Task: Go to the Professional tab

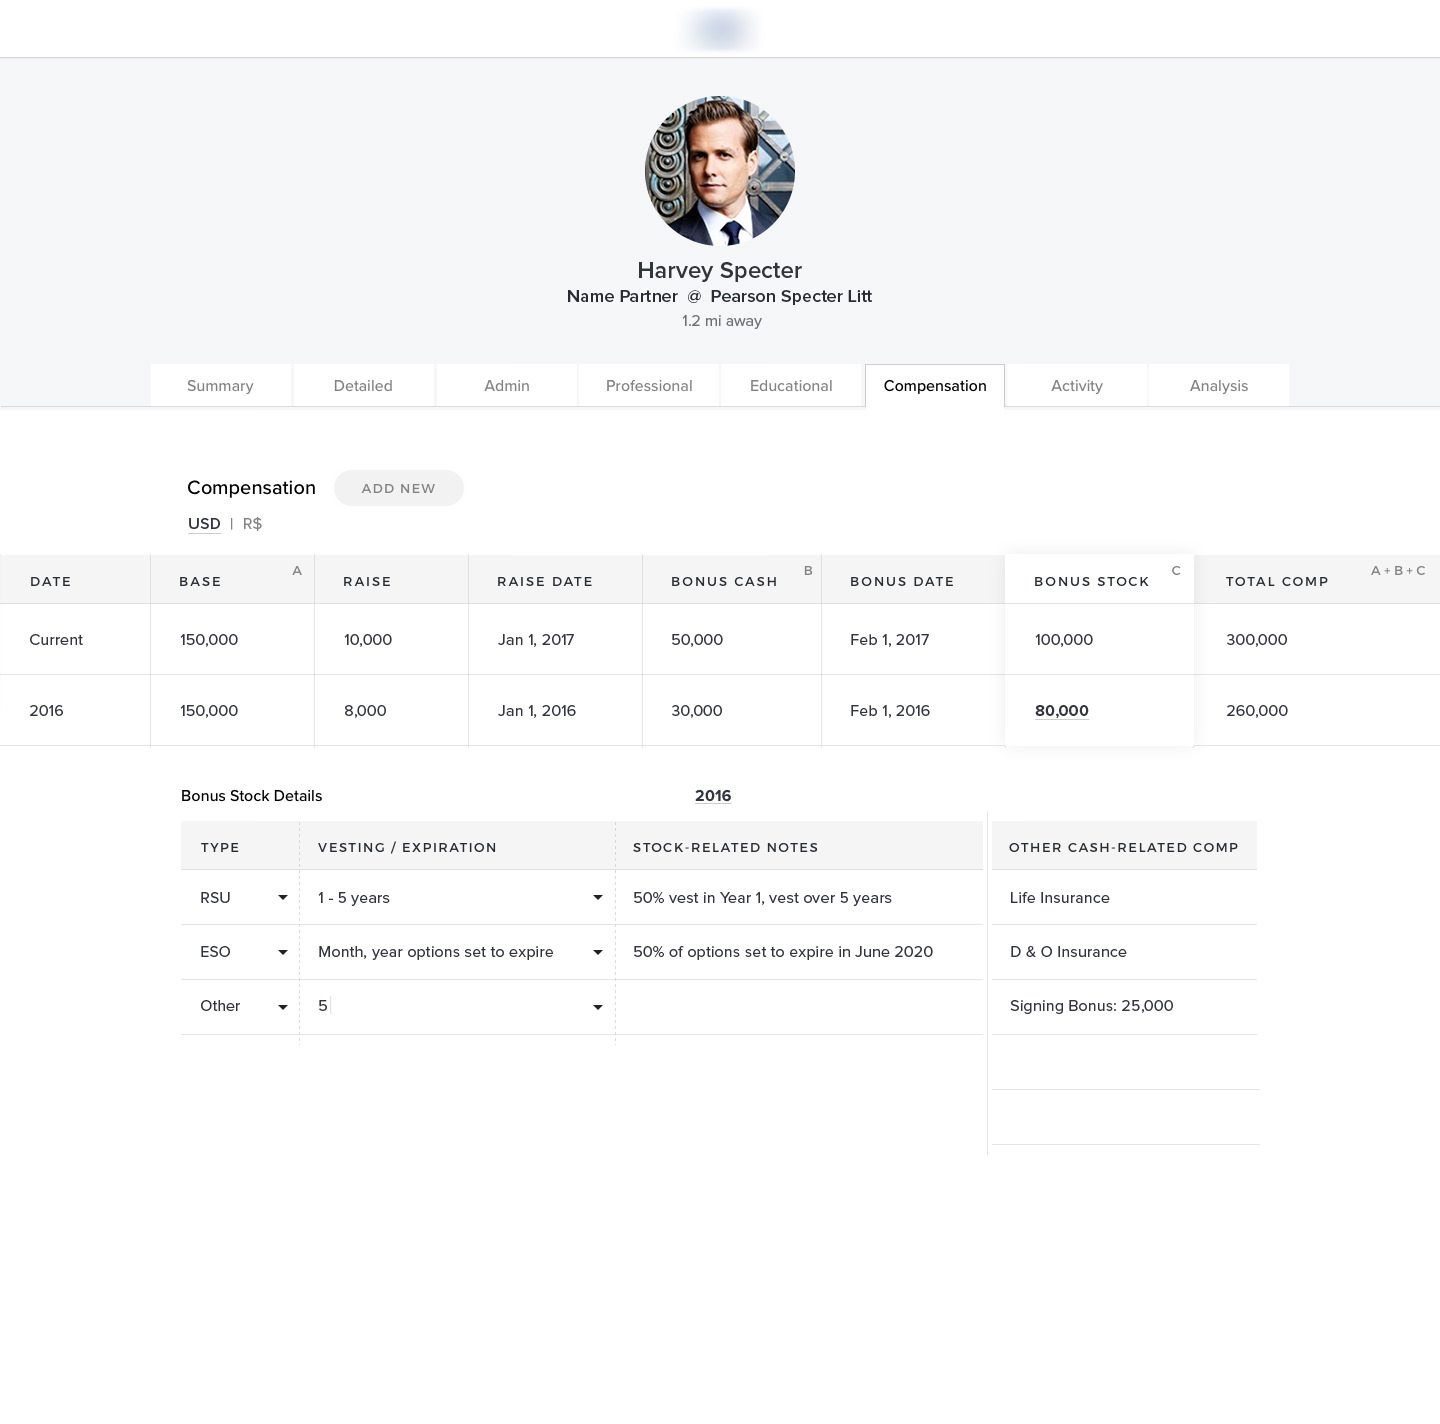Action: (x=649, y=386)
